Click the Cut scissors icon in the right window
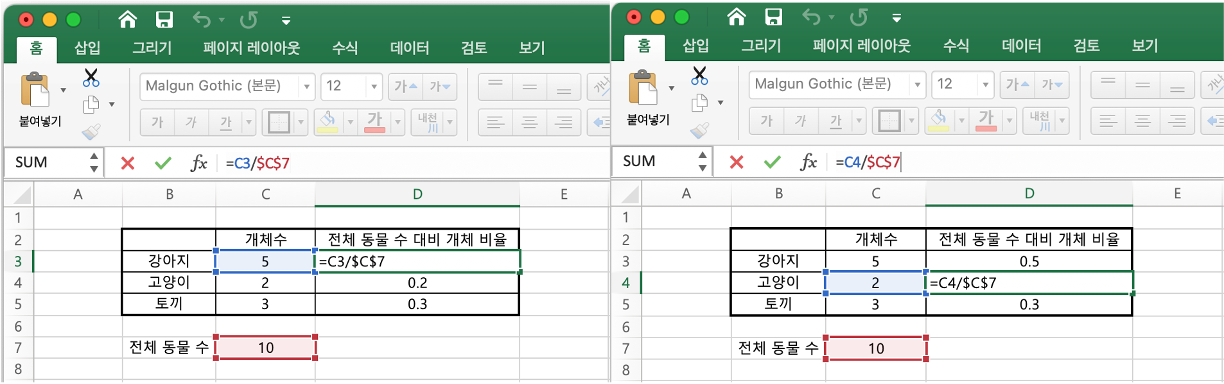 point(699,75)
